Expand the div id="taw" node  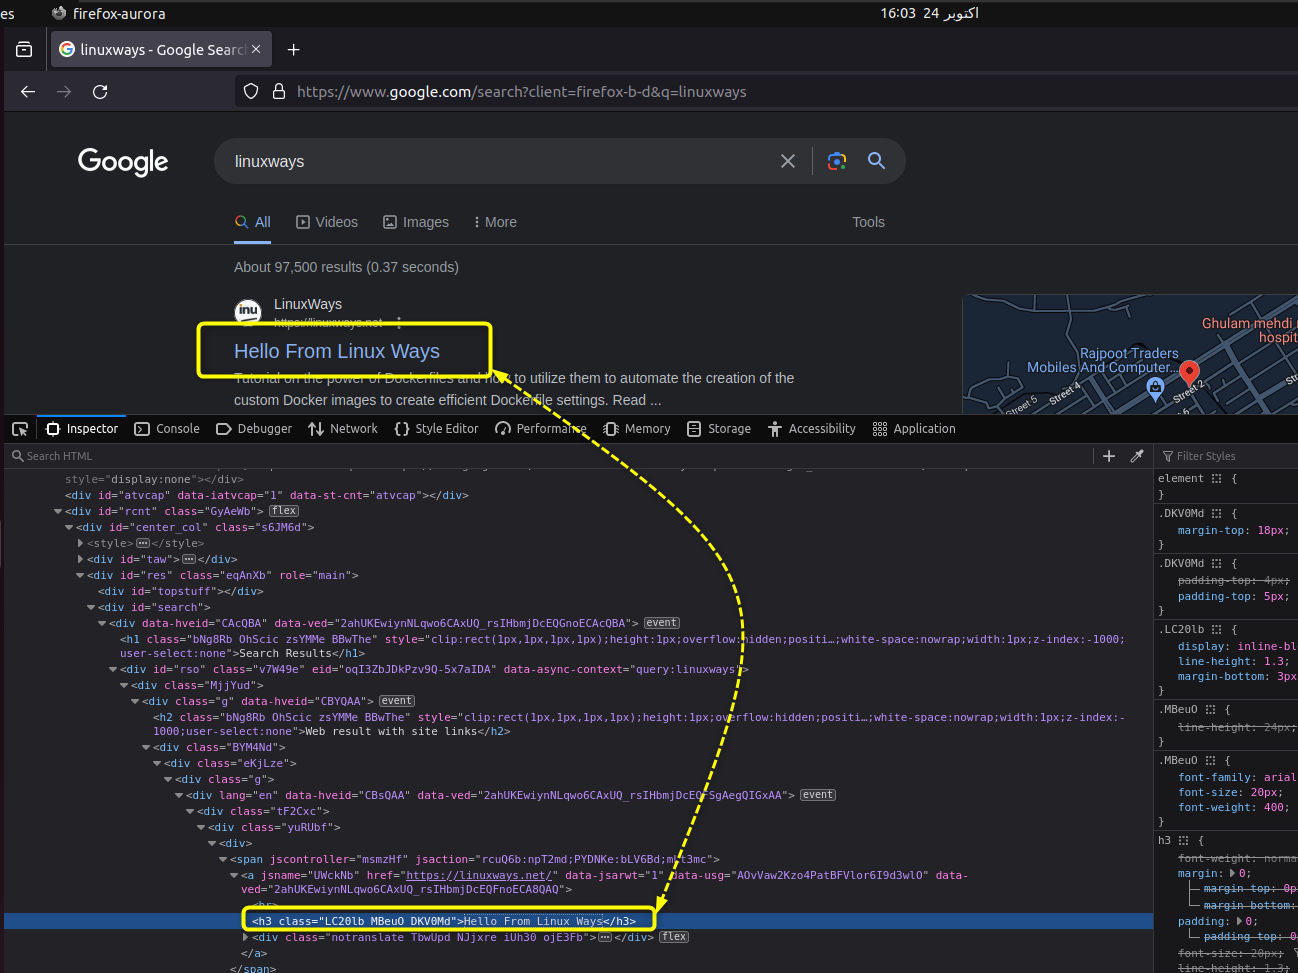tap(80, 559)
